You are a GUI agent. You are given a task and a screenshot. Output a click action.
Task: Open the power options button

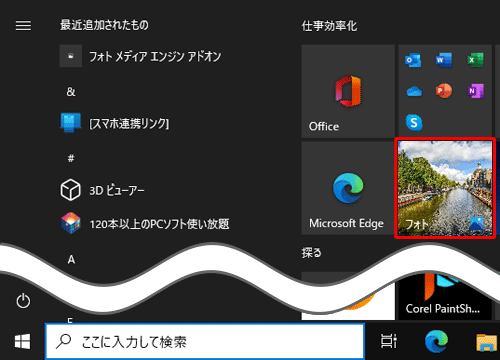(x=23, y=301)
